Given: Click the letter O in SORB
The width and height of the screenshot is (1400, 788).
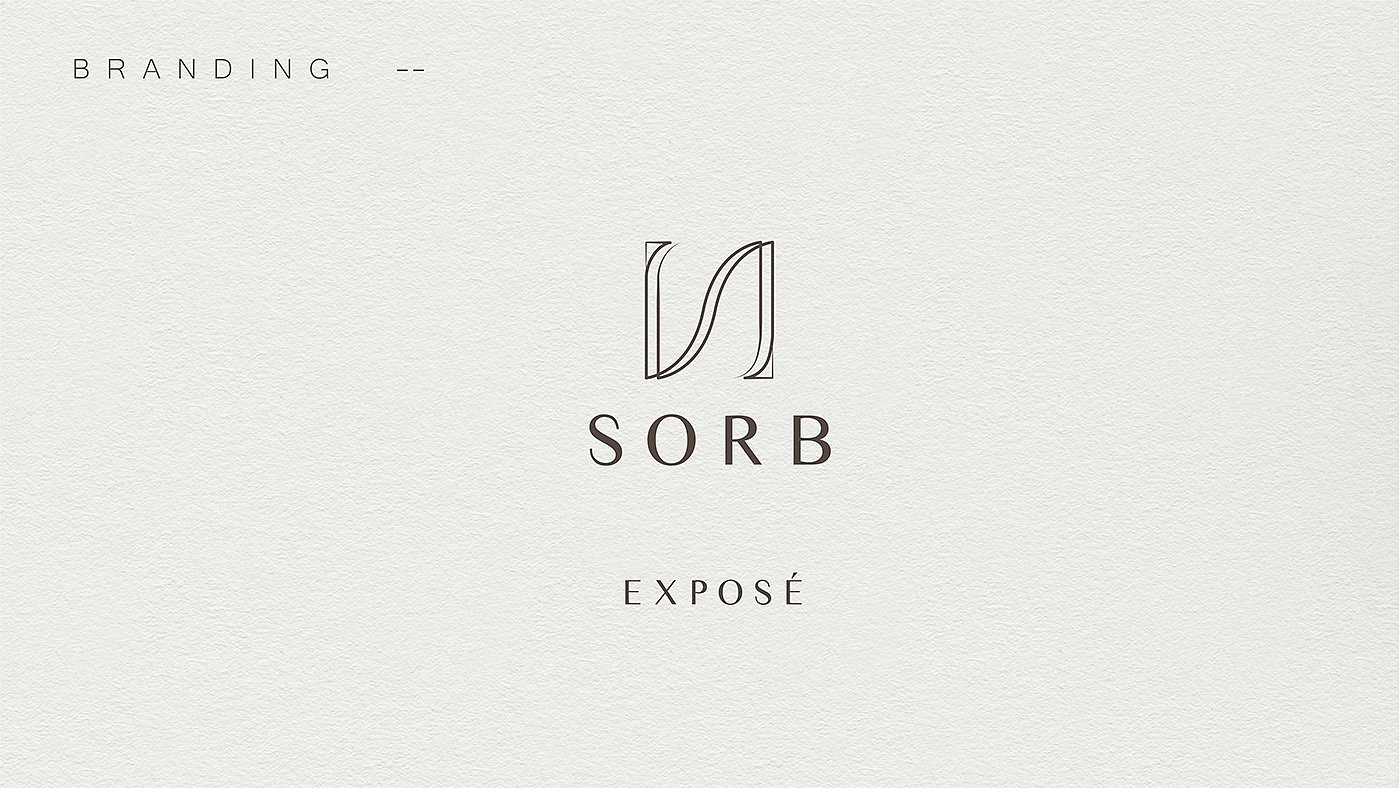Looking at the screenshot, I should coord(671,440).
